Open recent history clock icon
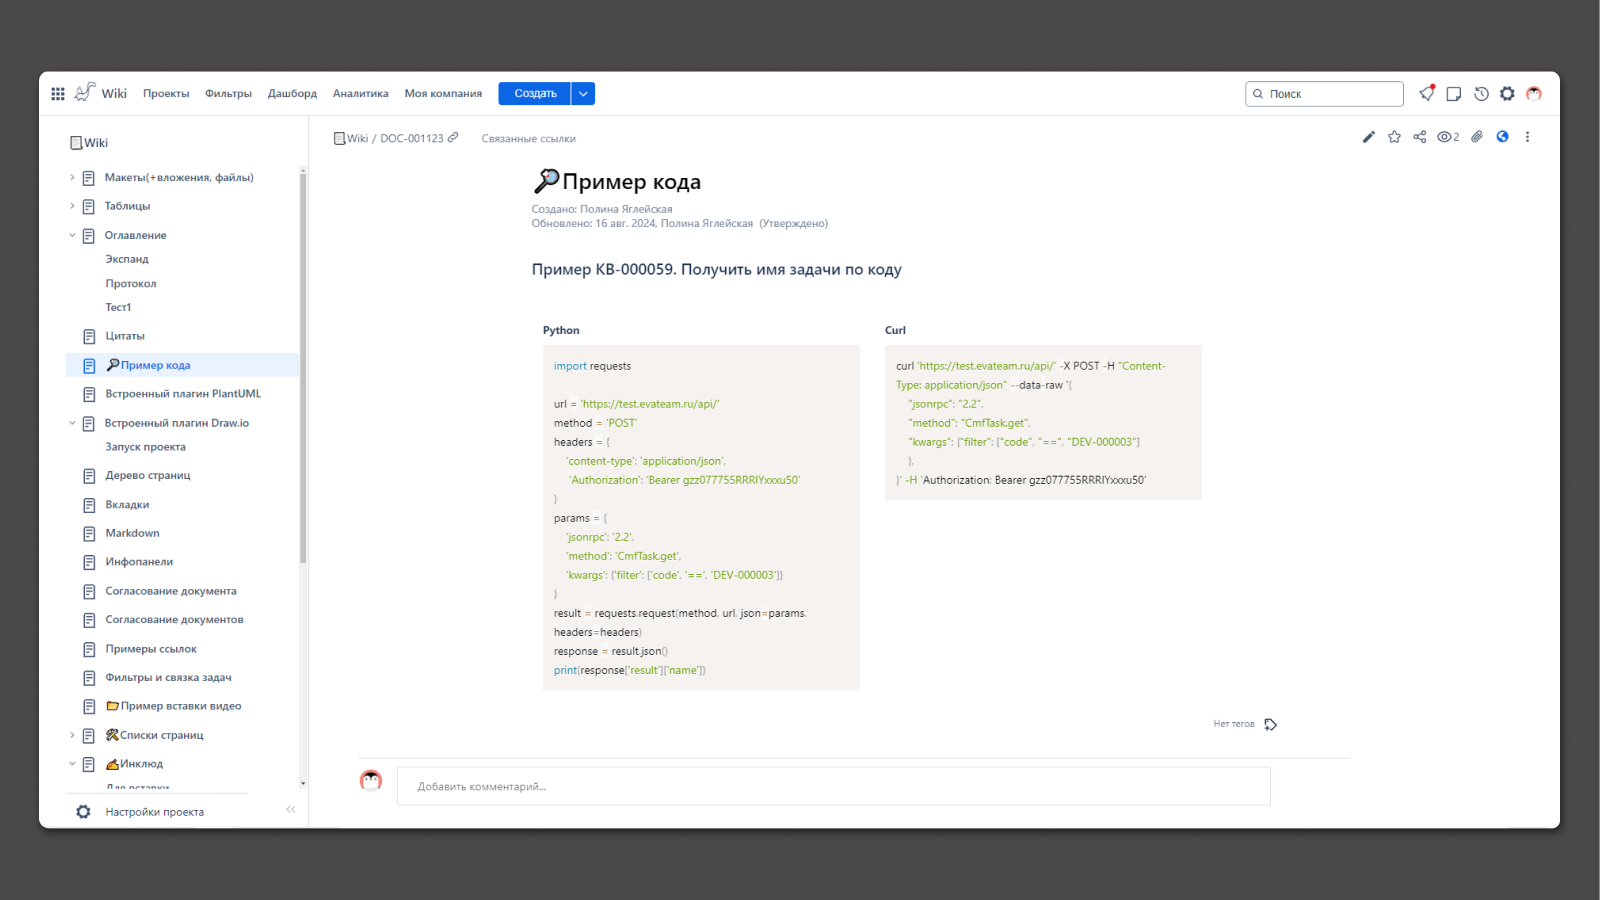This screenshot has height=900, width=1600. click(x=1481, y=94)
